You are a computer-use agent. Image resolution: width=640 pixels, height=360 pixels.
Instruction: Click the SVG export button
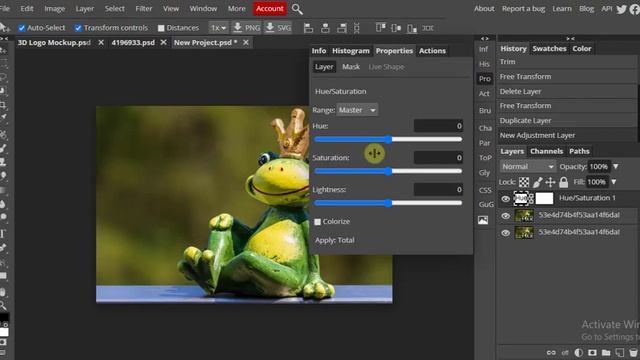click(278, 28)
